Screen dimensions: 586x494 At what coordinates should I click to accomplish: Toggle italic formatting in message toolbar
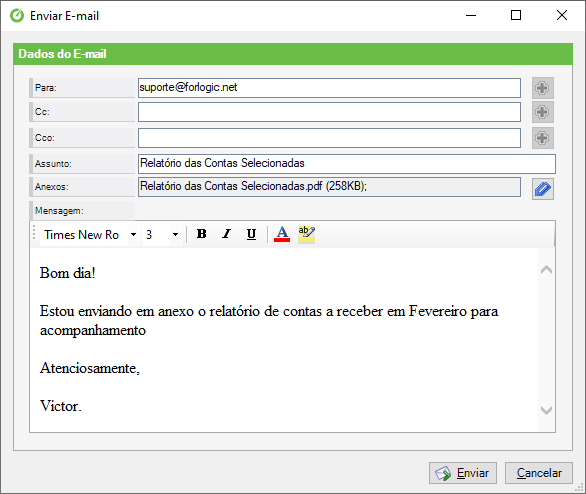[226, 234]
